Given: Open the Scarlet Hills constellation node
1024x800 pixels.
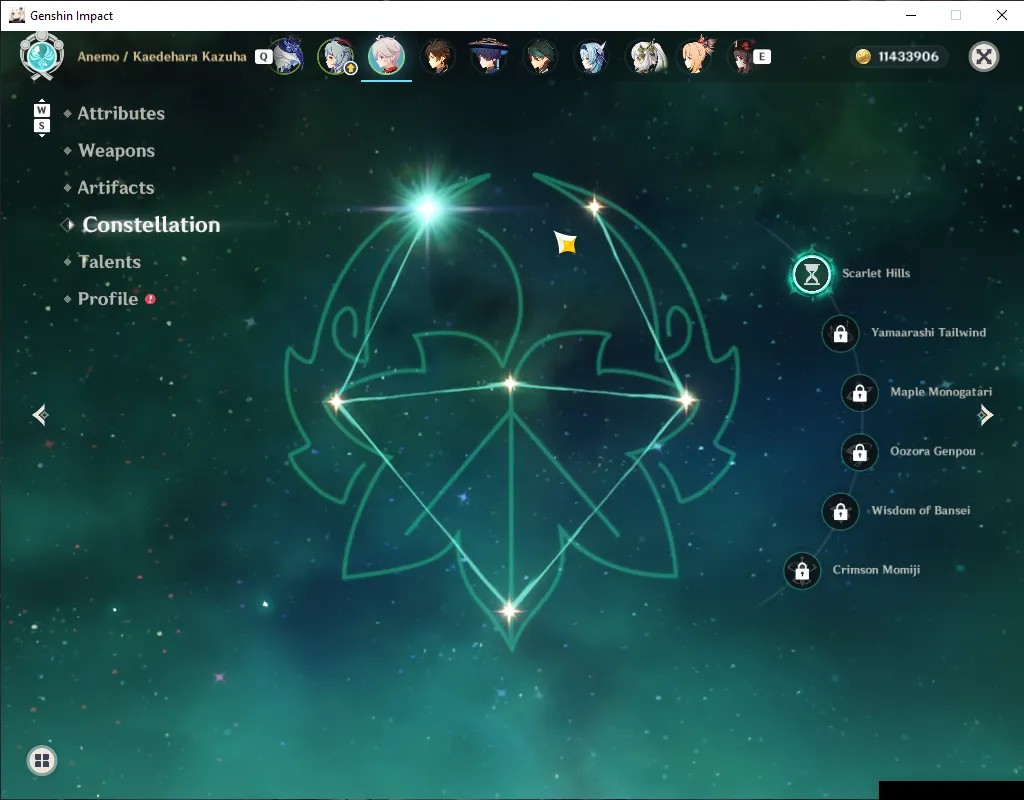Looking at the screenshot, I should (x=812, y=274).
